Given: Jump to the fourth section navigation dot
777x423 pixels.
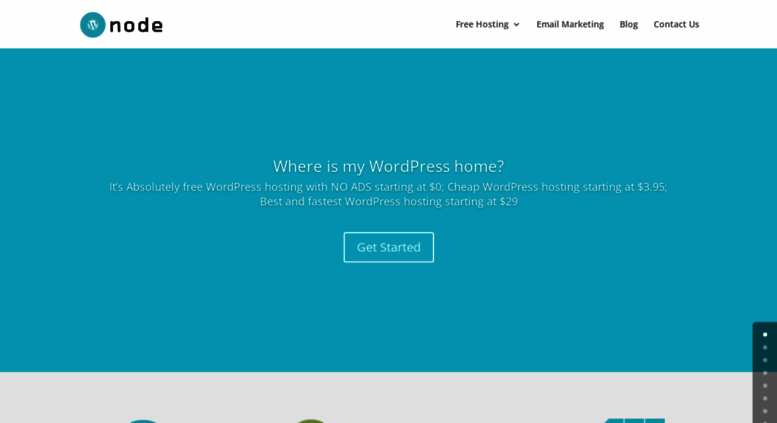Looking at the screenshot, I should click(765, 373).
